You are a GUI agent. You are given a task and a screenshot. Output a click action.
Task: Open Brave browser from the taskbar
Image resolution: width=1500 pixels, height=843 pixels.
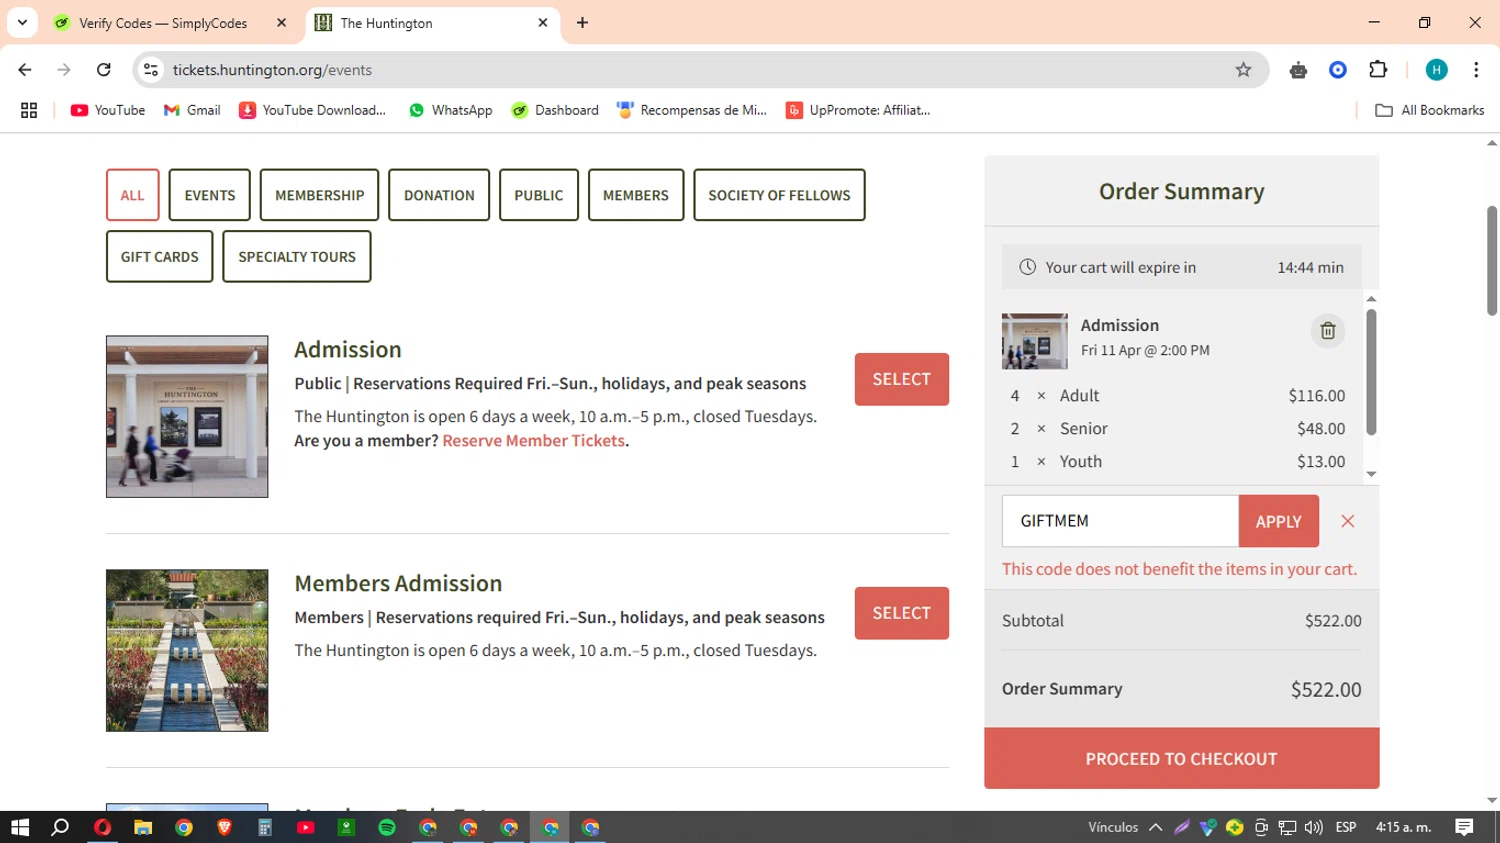pyautogui.click(x=224, y=827)
